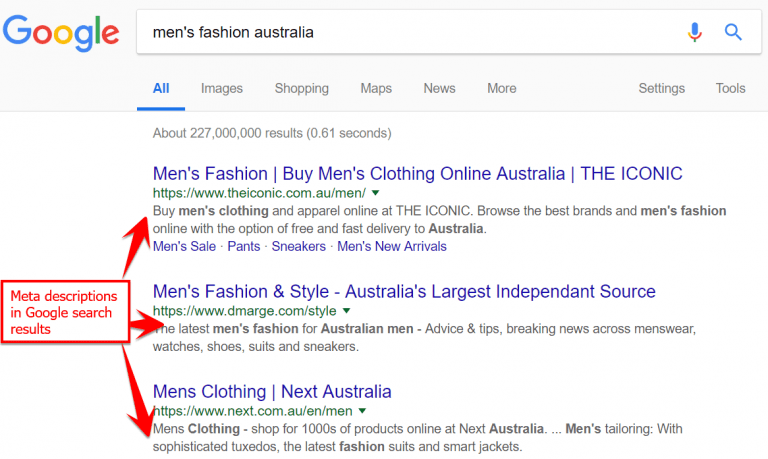This screenshot has height=459, width=768.
Task: Open the Sneakers sitelink
Action: [298, 246]
